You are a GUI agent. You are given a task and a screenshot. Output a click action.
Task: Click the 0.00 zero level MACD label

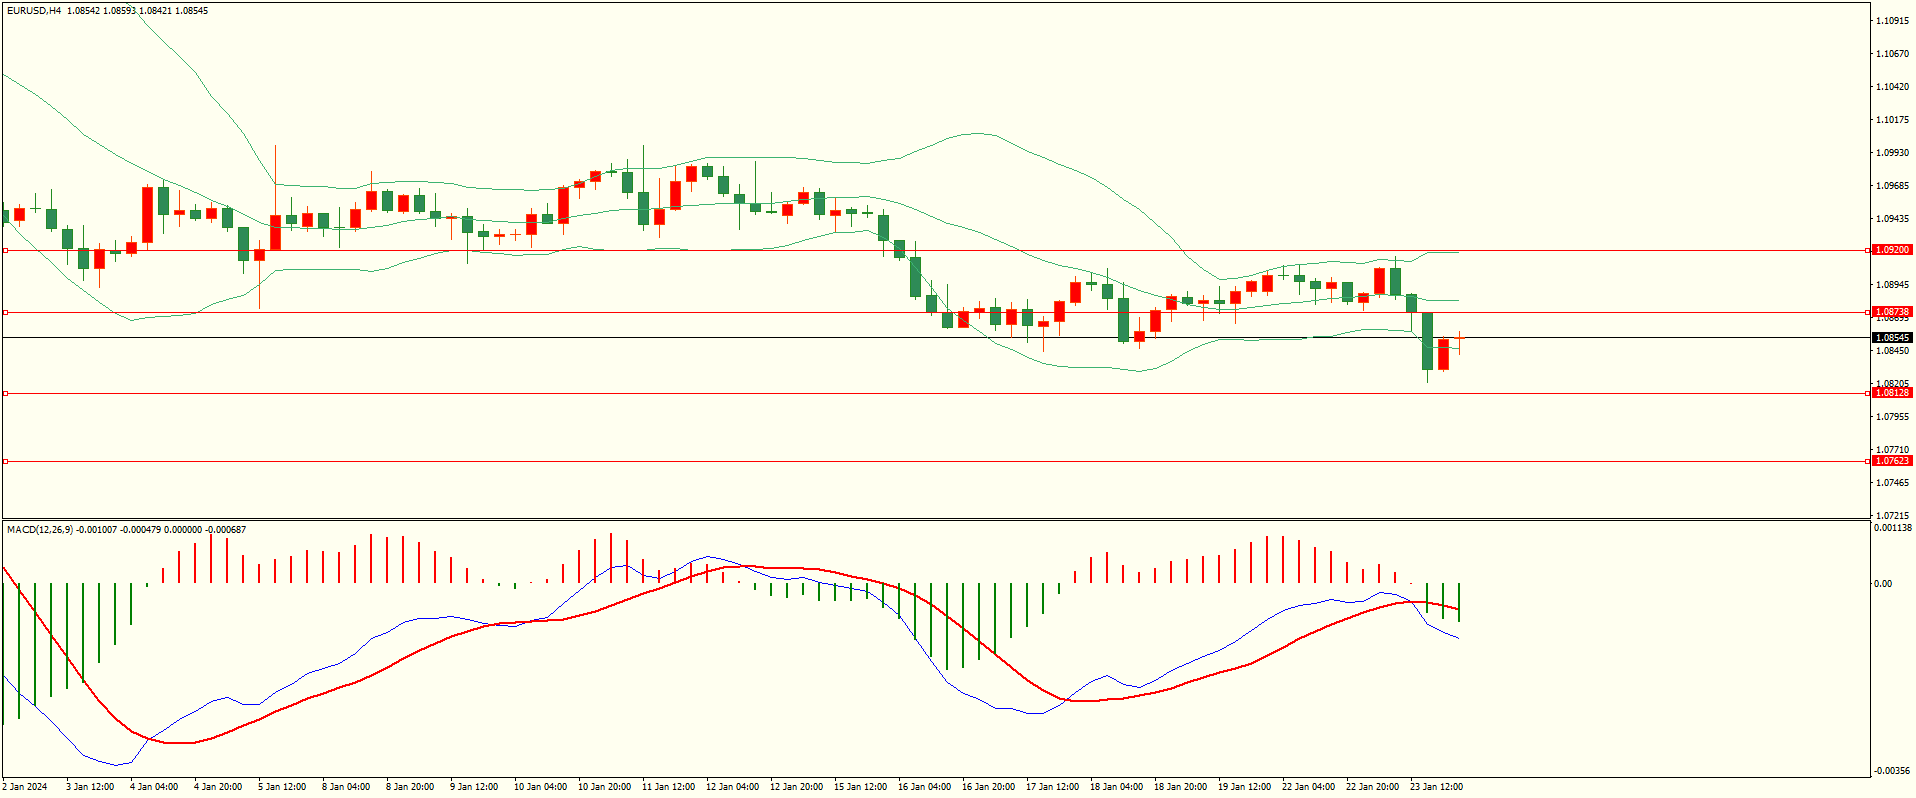tap(1883, 584)
